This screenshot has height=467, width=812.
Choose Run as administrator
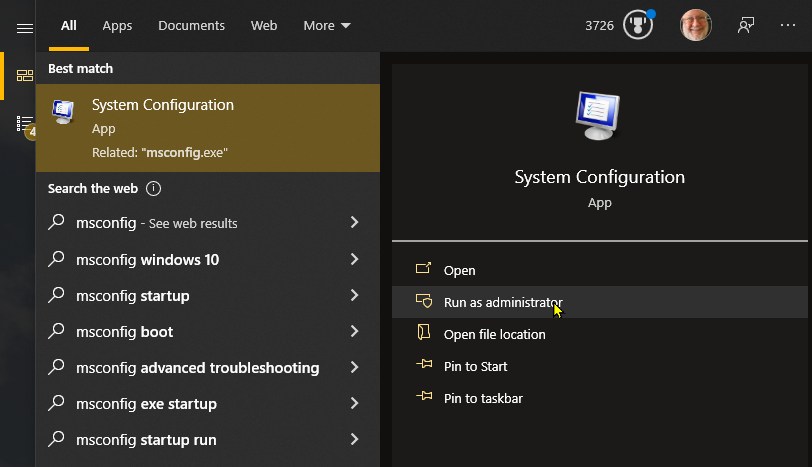point(600,302)
